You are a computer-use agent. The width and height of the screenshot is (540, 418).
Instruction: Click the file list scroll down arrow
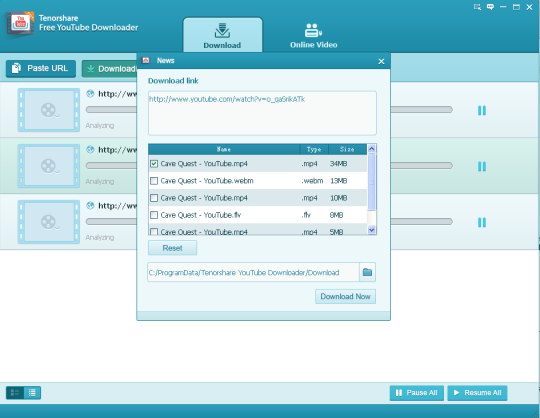[372, 230]
